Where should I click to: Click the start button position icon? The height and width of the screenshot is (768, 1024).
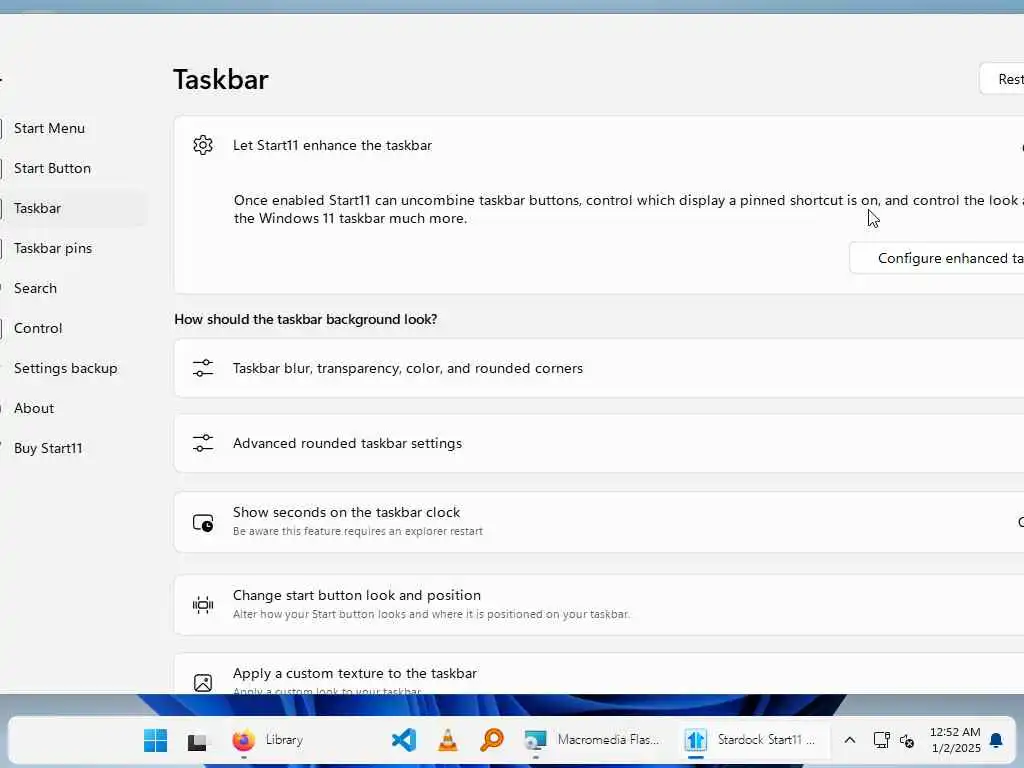pos(203,605)
